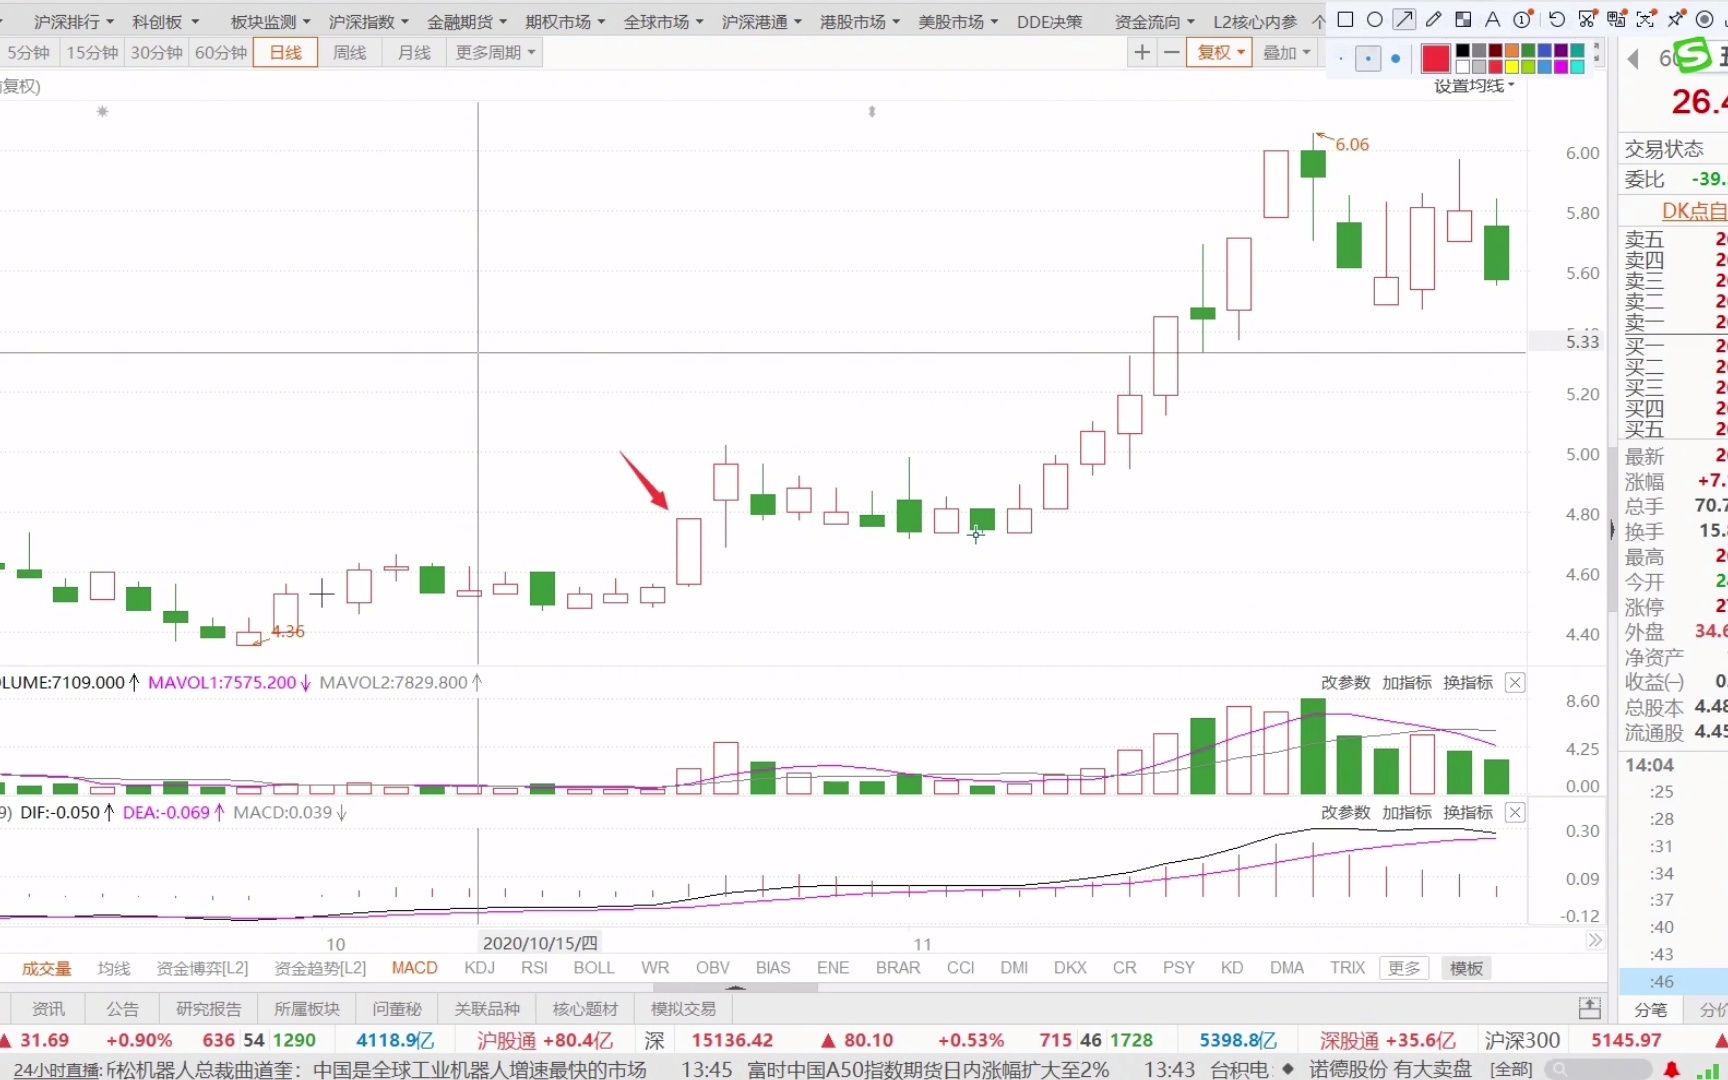Choose the small brush size dot
Image resolution: width=1728 pixels, height=1080 pixels.
pyautogui.click(x=1341, y=59)
